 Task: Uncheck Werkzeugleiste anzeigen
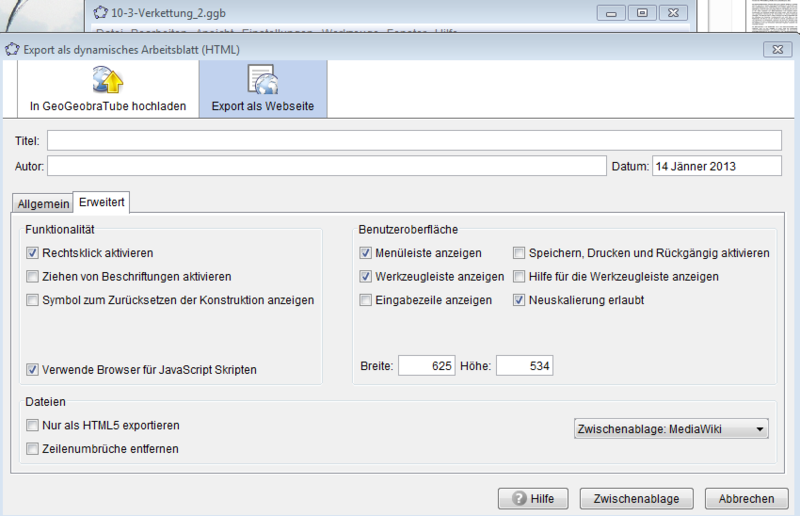pos(365,276)
